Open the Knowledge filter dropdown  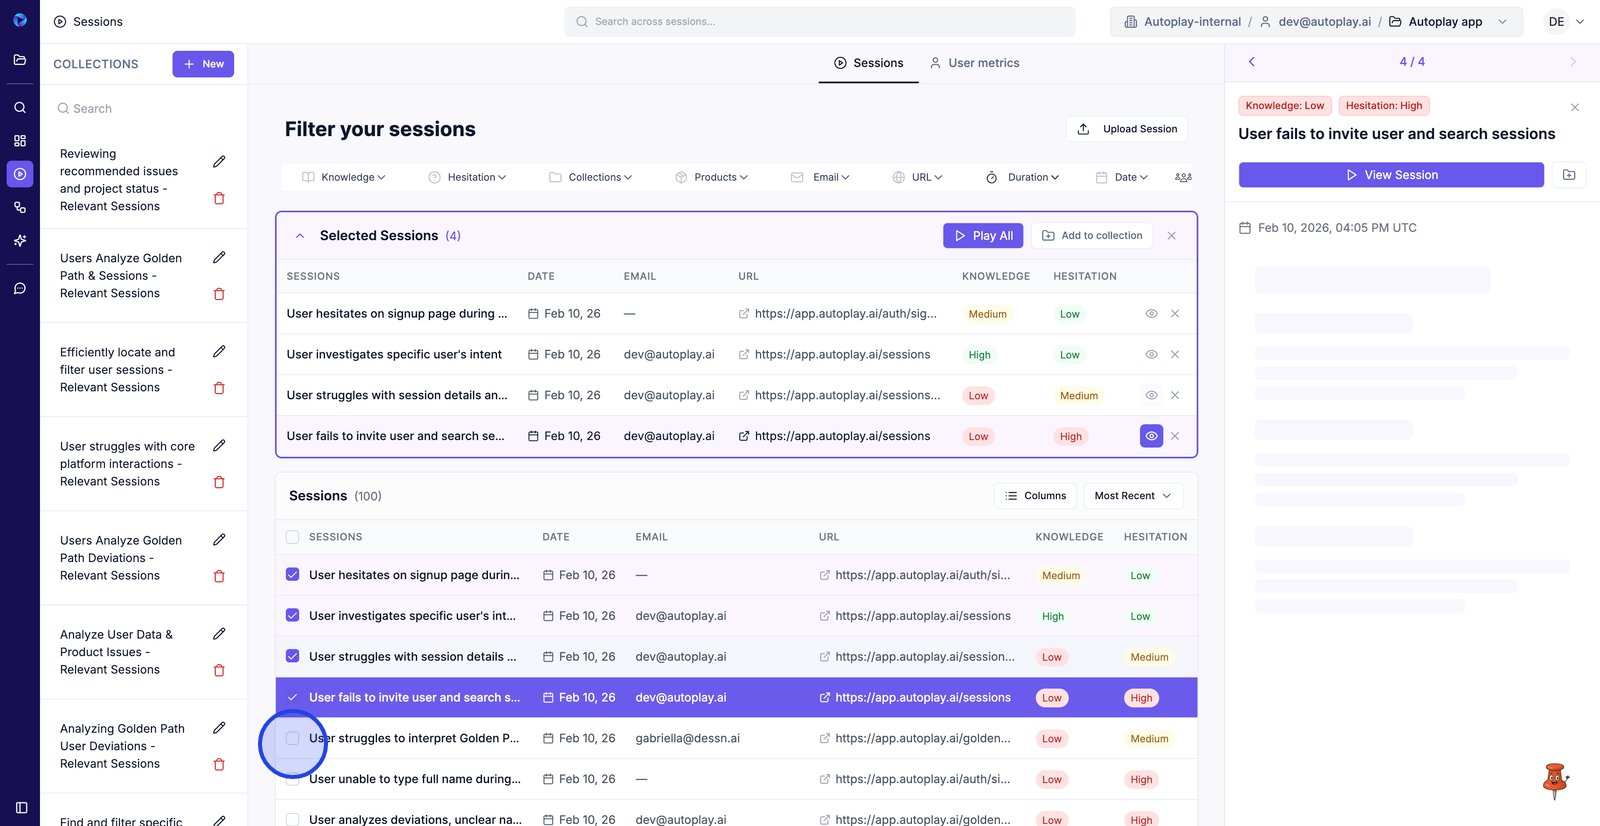344,177
